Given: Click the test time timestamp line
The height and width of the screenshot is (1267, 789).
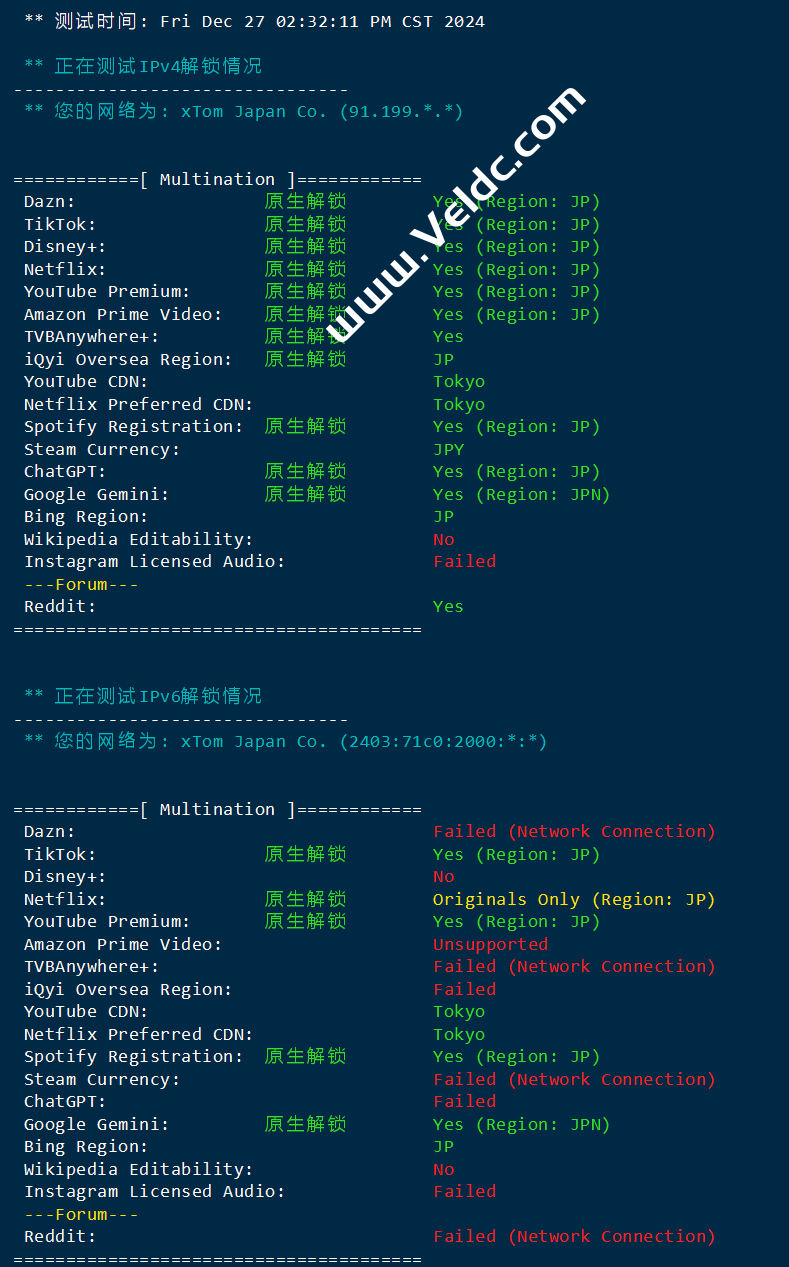Looking at the screenshot, I should tap(254, 21).
